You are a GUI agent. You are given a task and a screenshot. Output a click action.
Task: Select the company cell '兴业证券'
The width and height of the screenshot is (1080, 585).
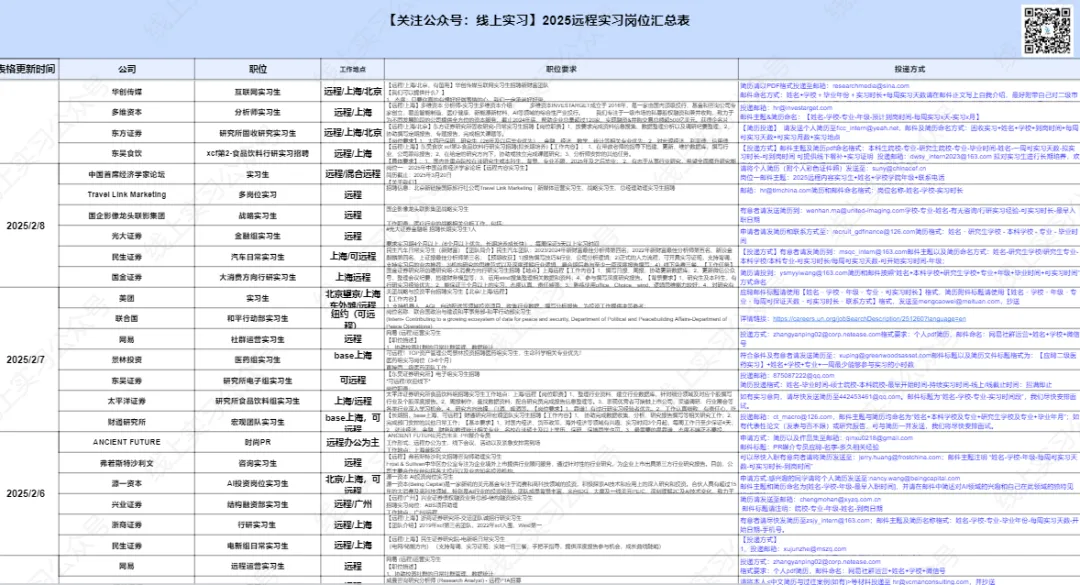point(127,504)
